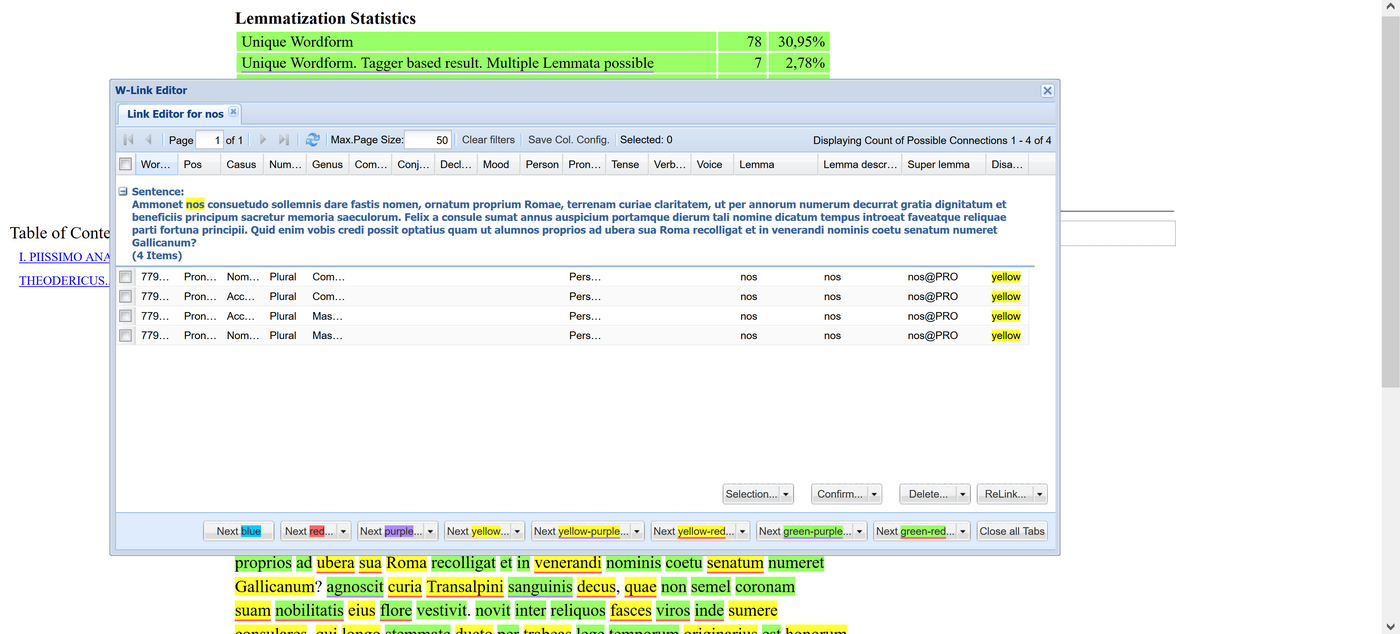
Task: Sort by the Pos column header
Action: pyautogui.click(x=198, y=164)
